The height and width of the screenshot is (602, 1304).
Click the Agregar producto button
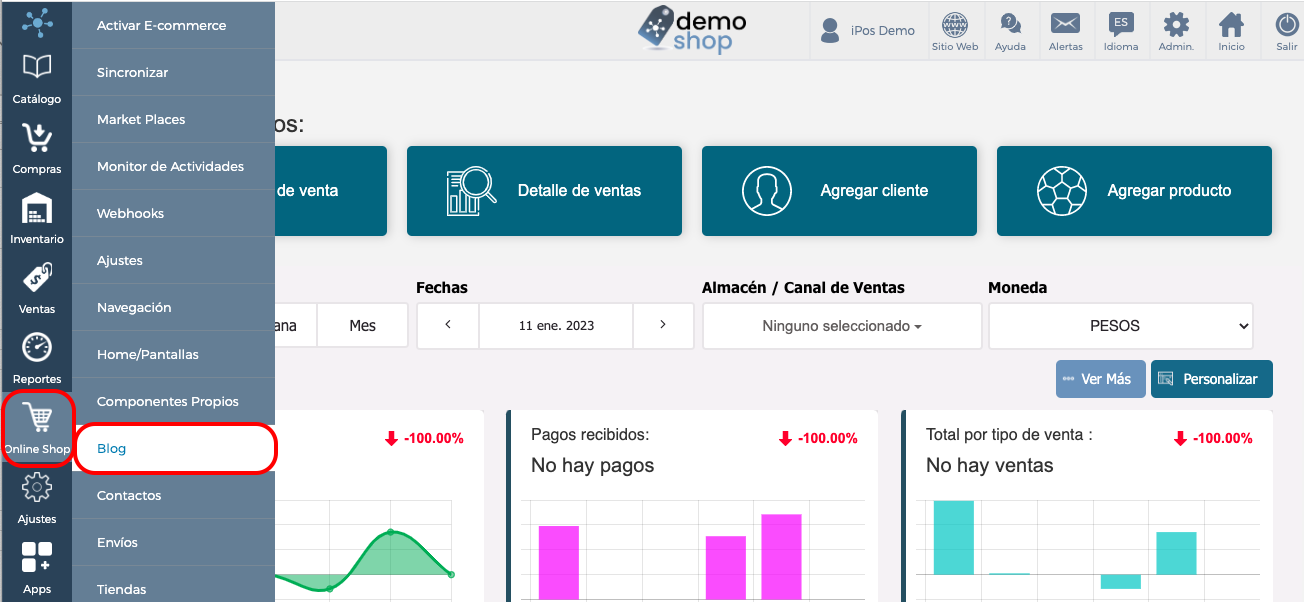(1134, 191)
